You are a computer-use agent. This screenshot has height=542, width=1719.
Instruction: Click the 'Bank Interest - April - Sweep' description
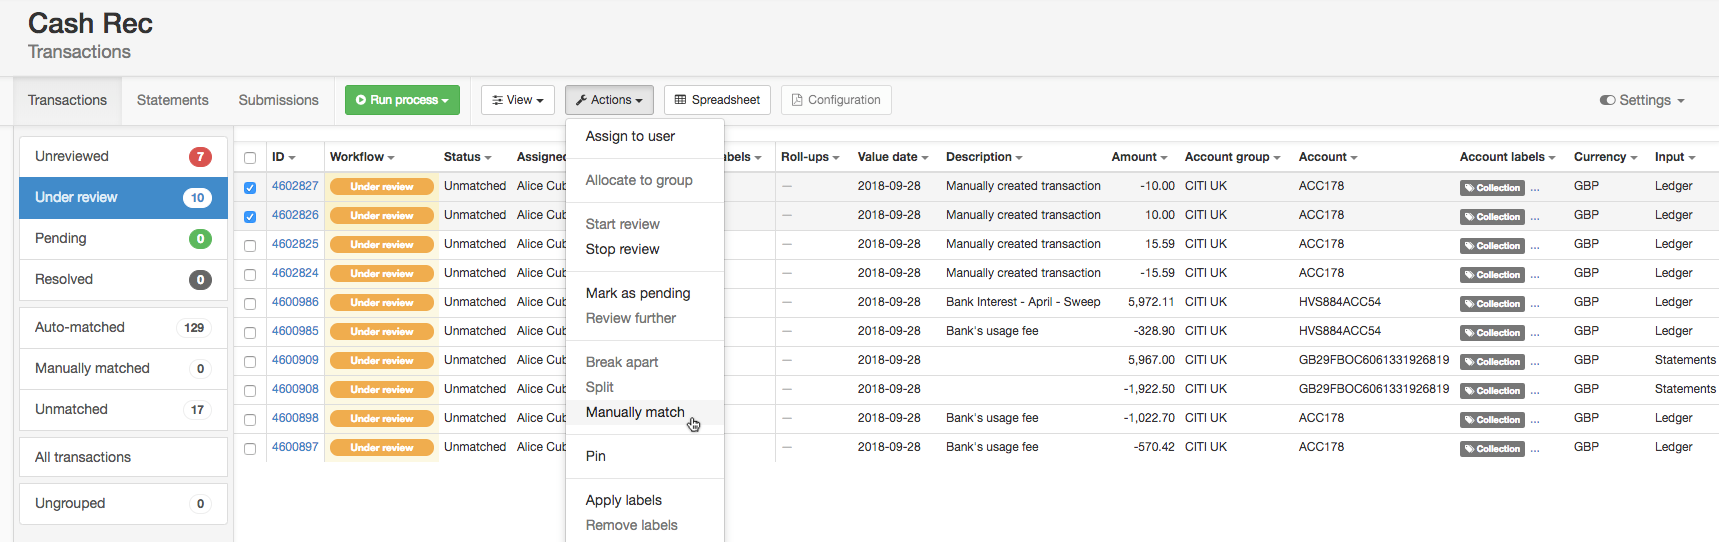(1023, 302)
